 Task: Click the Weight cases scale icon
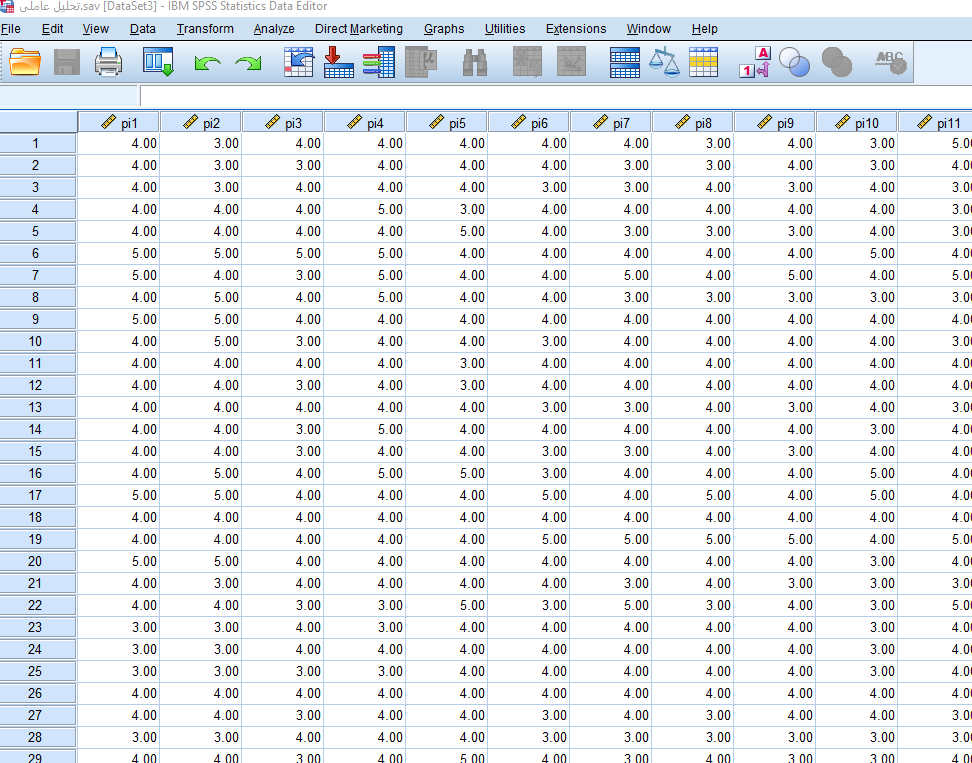[663, 63]
